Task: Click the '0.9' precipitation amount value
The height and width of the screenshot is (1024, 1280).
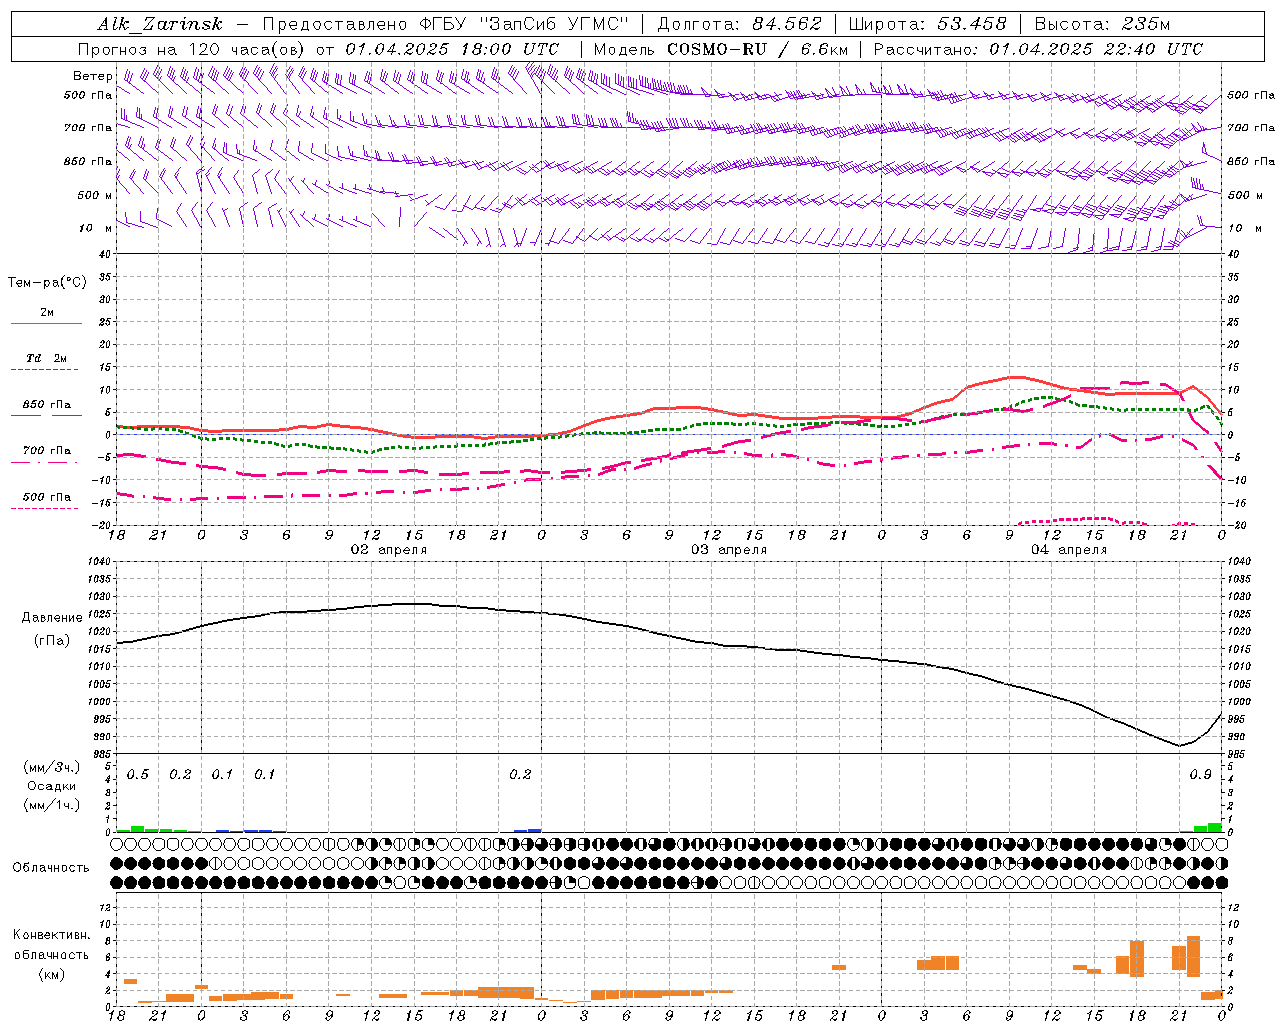Action: click(1200, 775)
